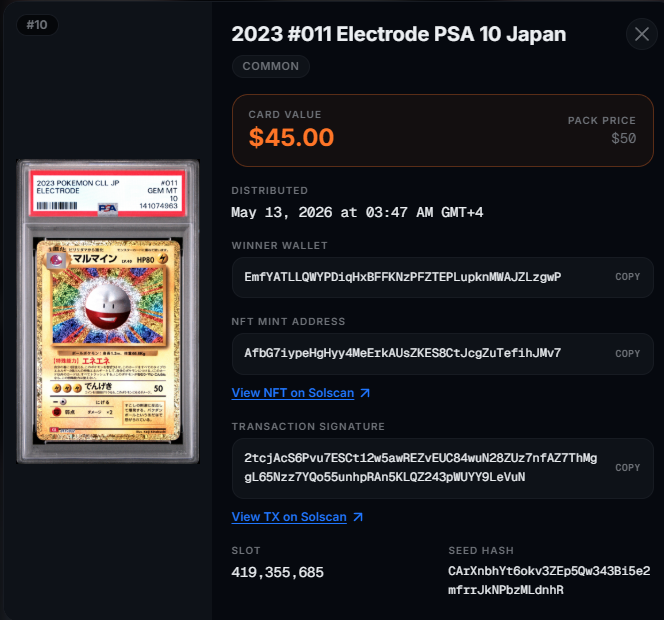
Task: Copy the winner wallet address
Action: pos(627,277)
